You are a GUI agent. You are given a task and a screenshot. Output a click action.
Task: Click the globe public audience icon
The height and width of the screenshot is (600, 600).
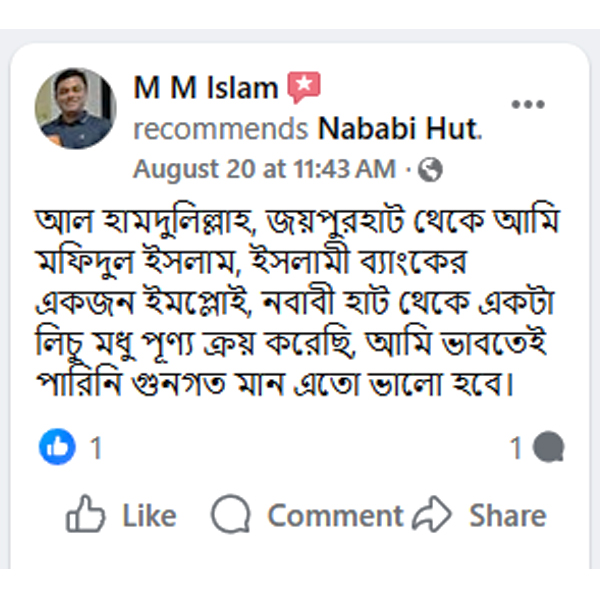coord(431,170)
